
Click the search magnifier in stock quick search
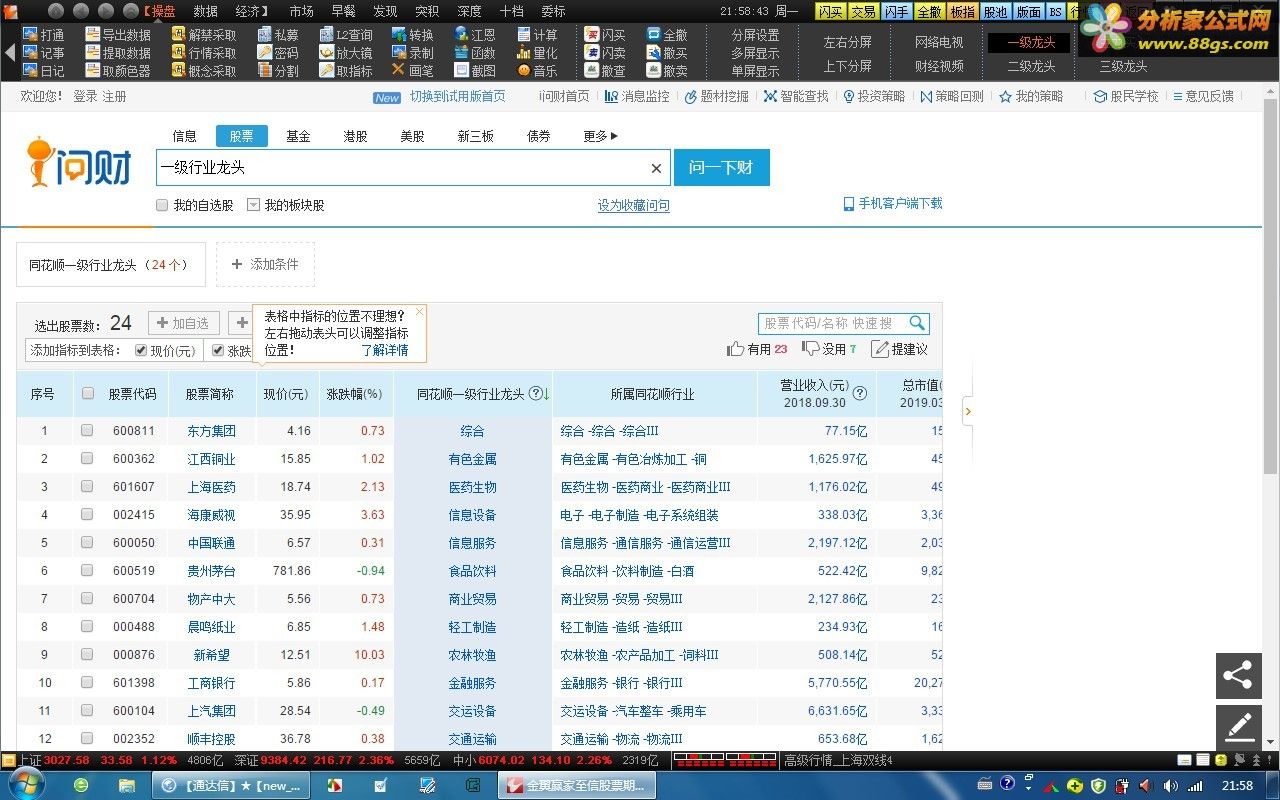click(x=917, y=324)
